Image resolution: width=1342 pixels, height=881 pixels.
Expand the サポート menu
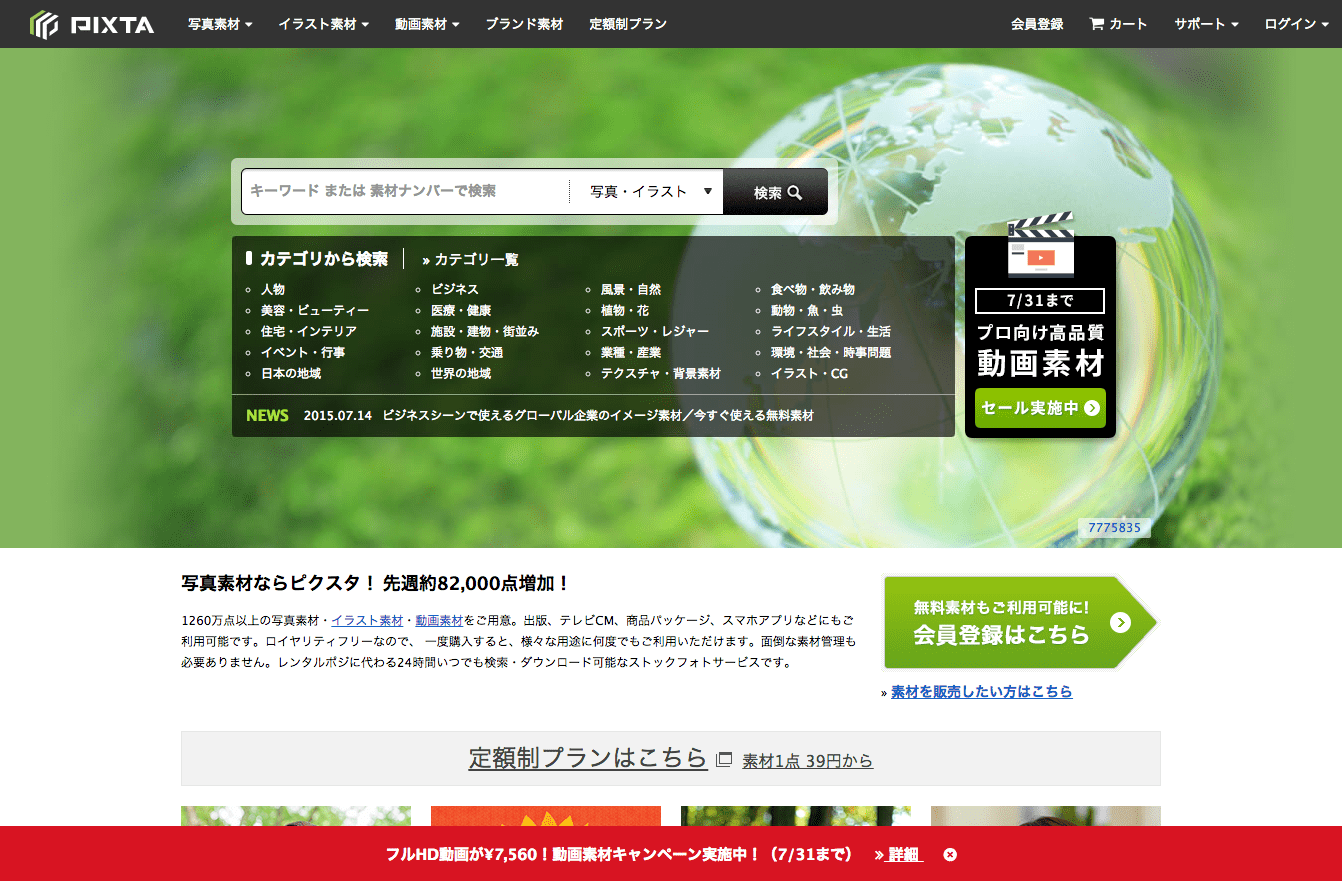click(x=1206, y=24)
